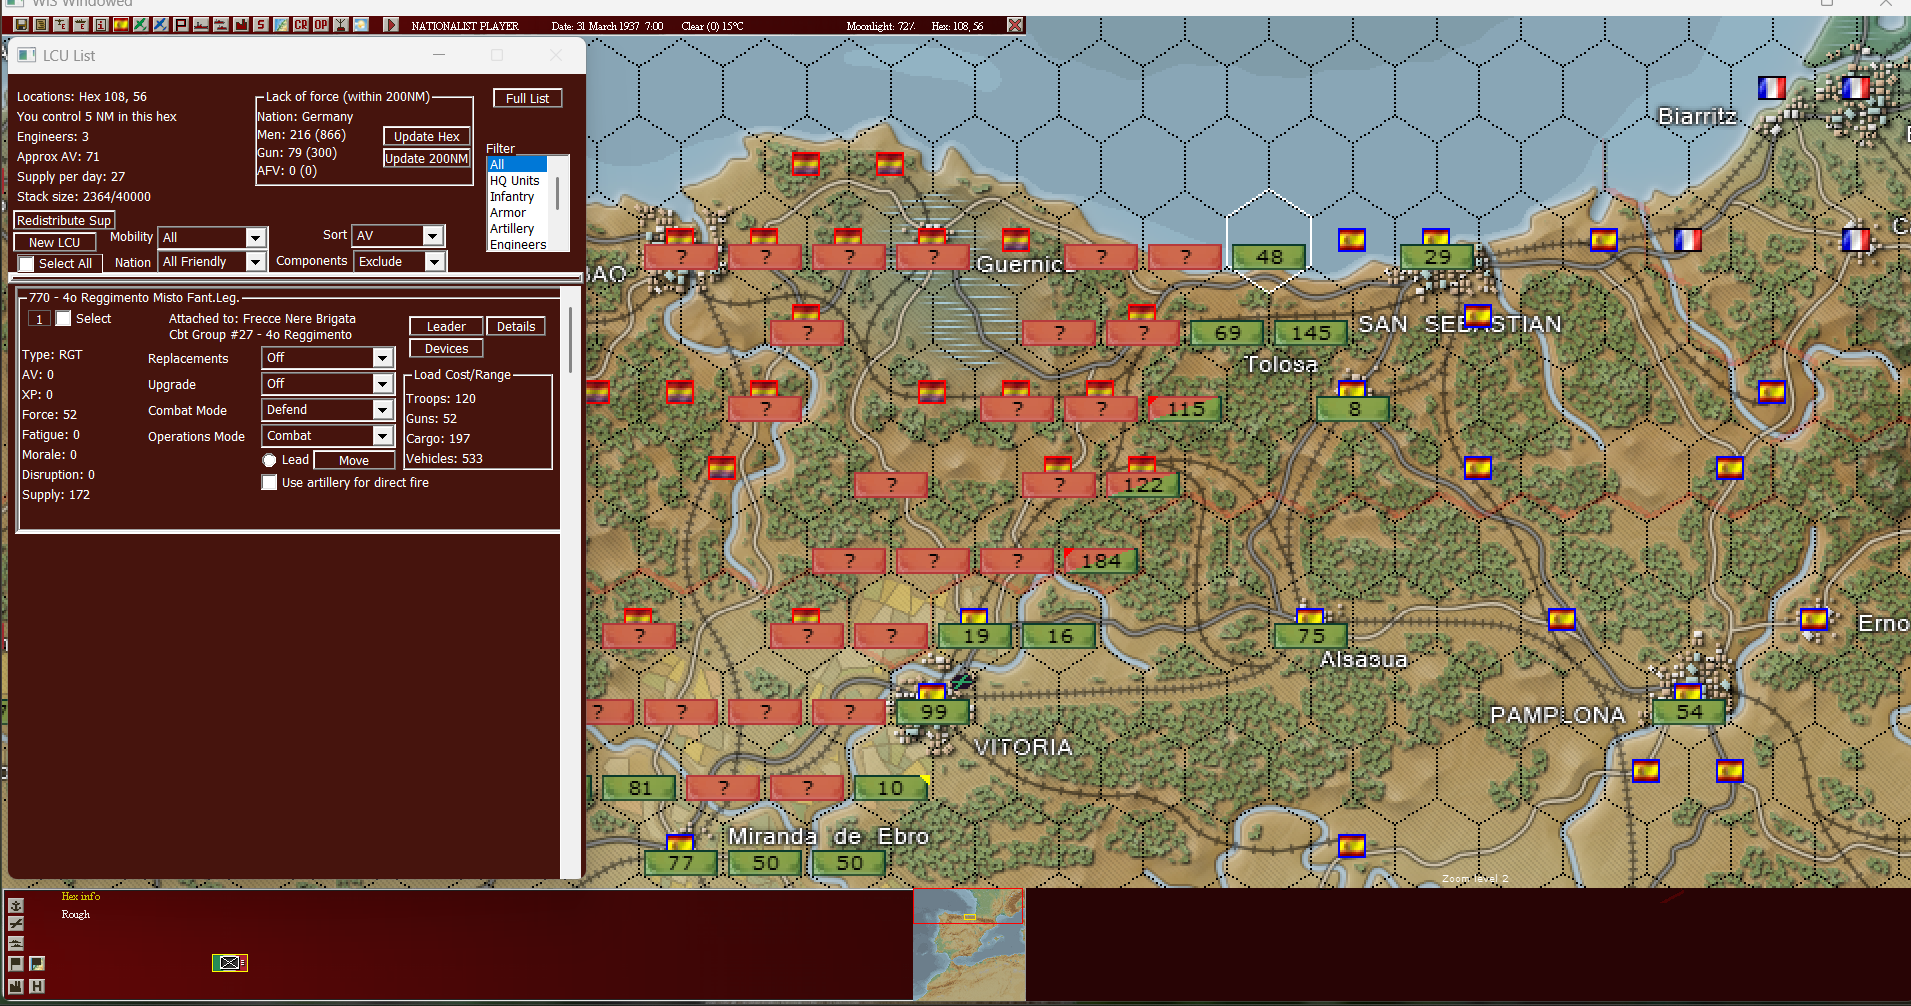This screenshot has width=1911, height=1006.
Task: Click the minimap thumbnail at bottom center
Action: point(968,945)
